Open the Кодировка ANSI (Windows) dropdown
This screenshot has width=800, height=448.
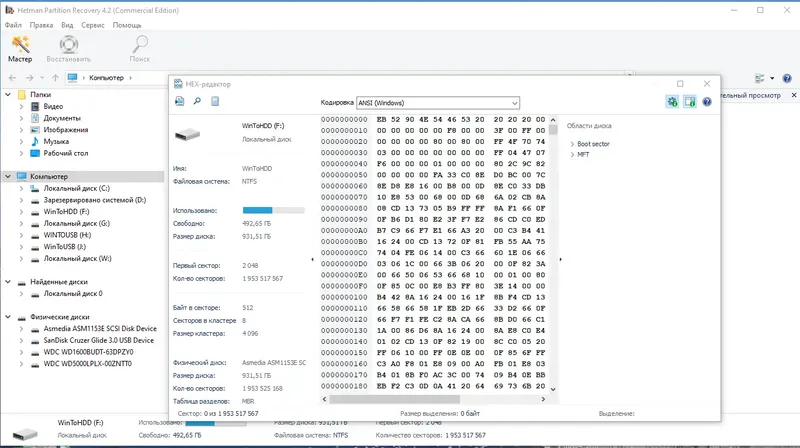(x=438, y=103)
